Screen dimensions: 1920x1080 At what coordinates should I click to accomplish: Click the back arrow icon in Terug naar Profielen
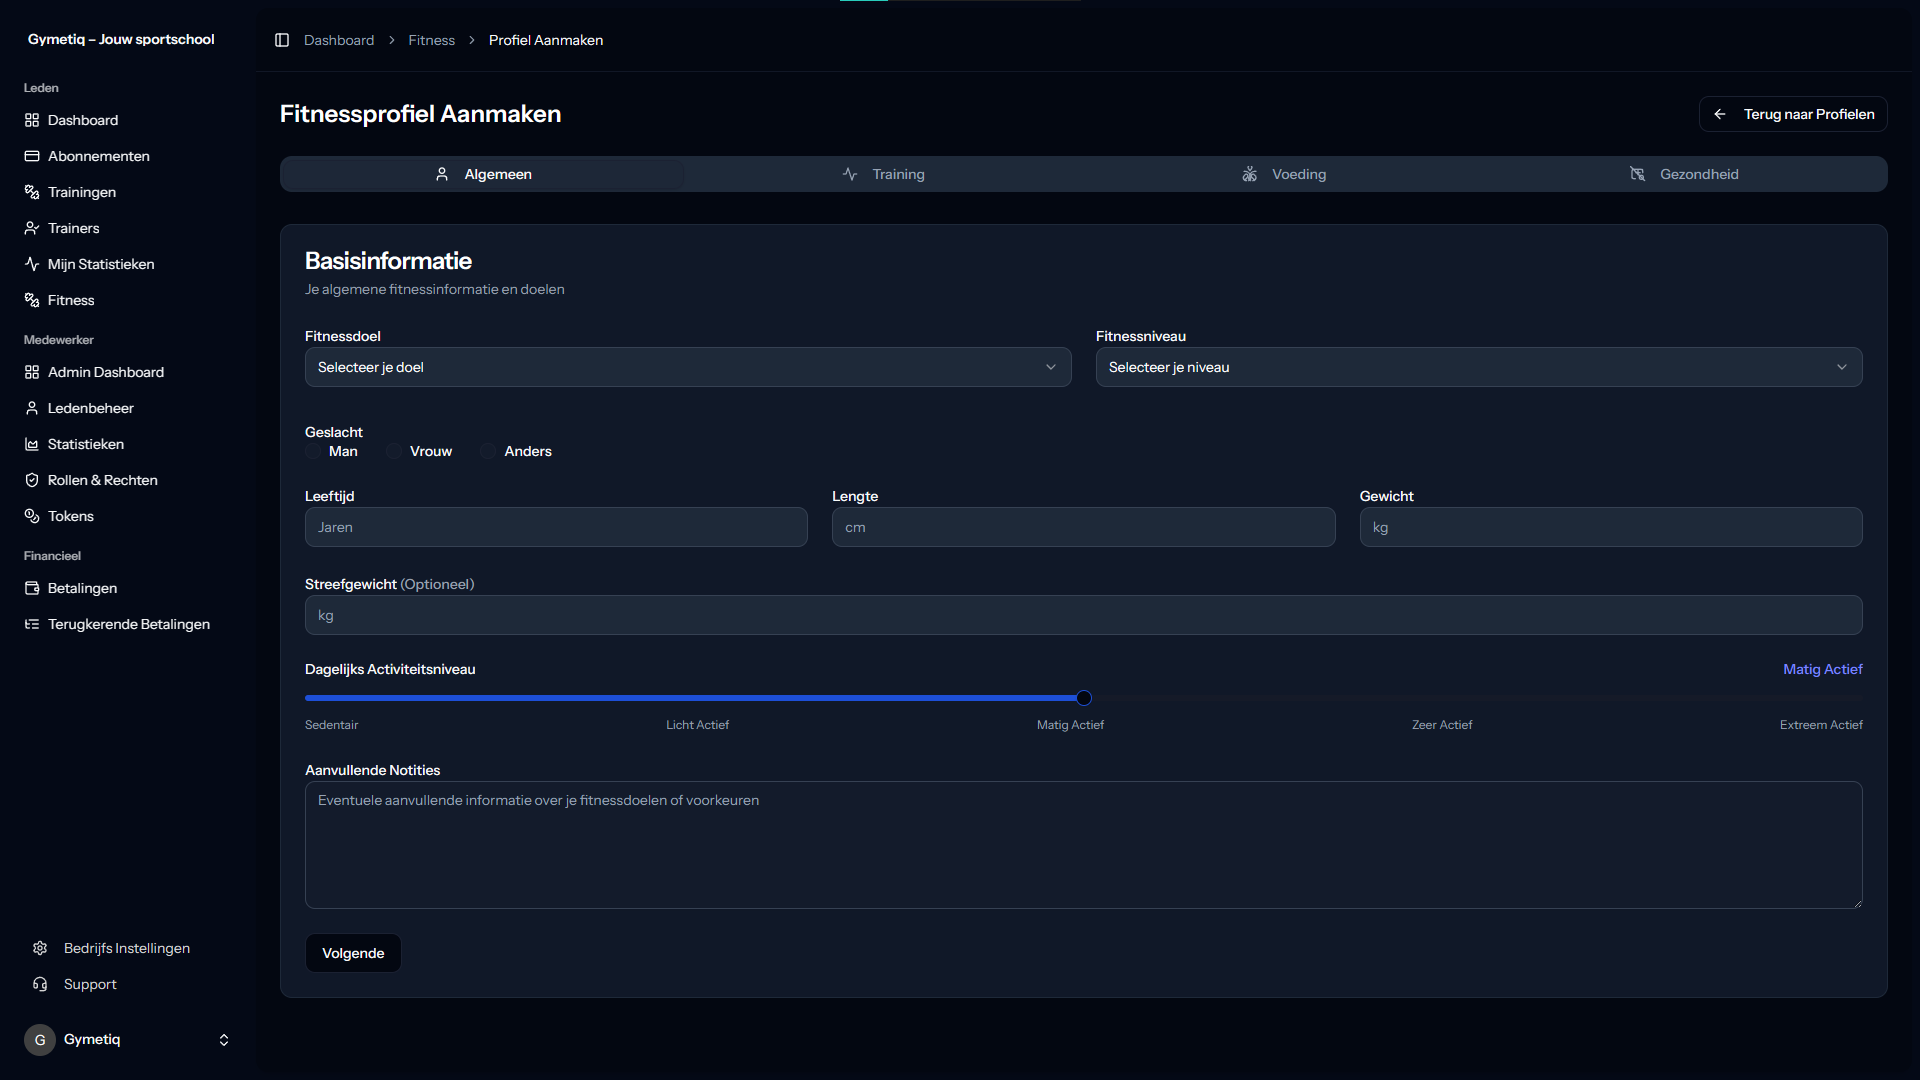(x=1720, y=114)
